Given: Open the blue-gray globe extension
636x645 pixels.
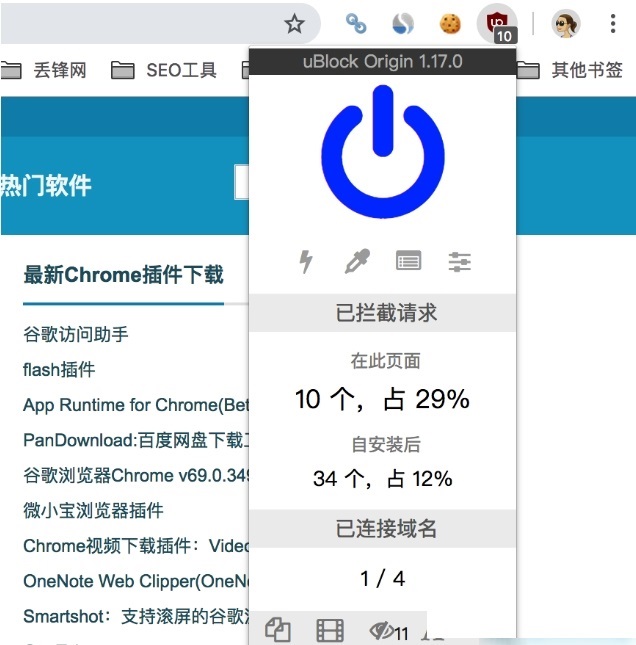Looking at the screenshot, I should (x=403, y=23).
